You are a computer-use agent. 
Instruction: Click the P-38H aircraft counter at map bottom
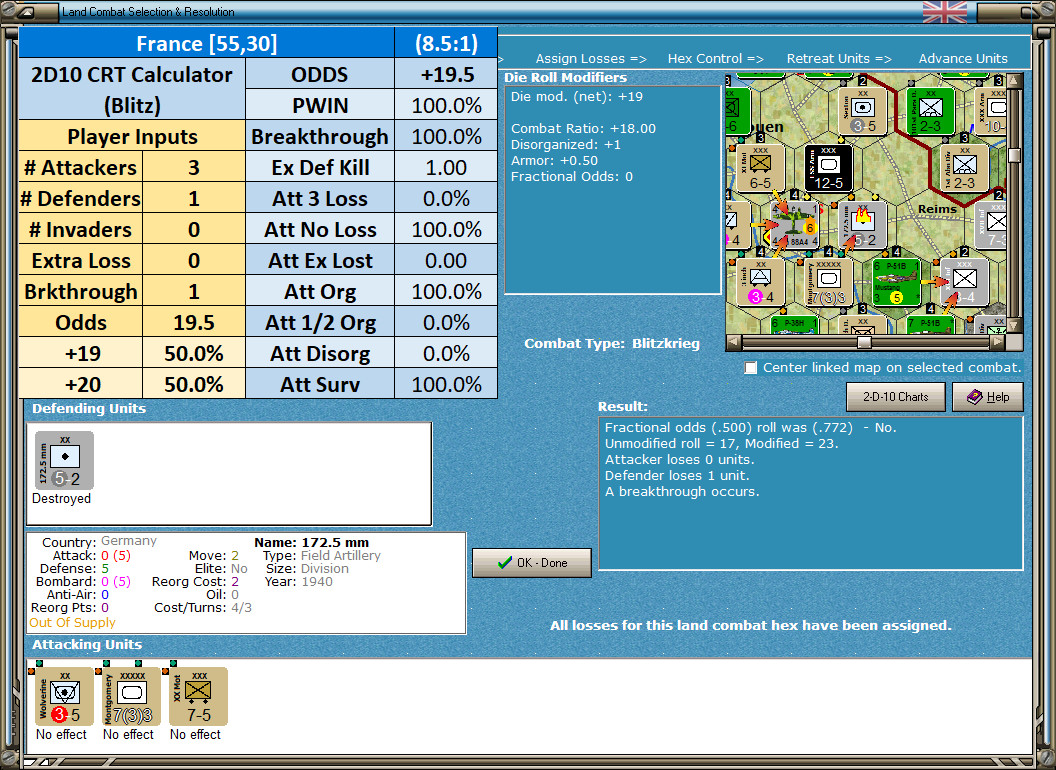click(x=794, y=325)
